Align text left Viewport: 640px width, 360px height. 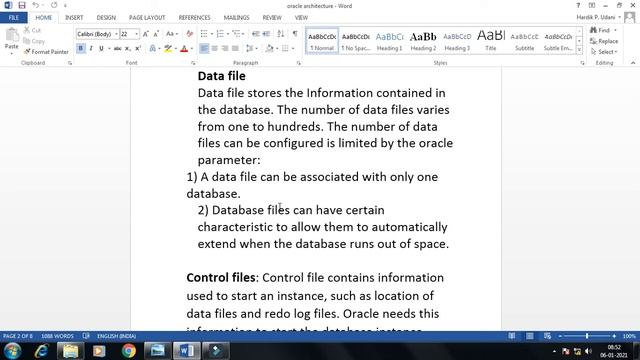(204, 49)
